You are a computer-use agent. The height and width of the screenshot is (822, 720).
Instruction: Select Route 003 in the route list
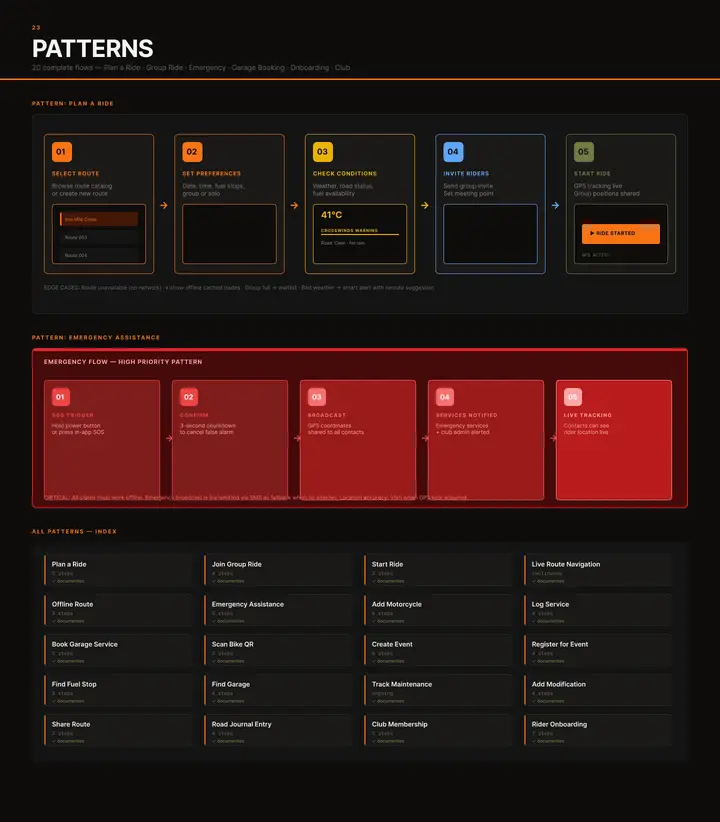pos(99,237)
